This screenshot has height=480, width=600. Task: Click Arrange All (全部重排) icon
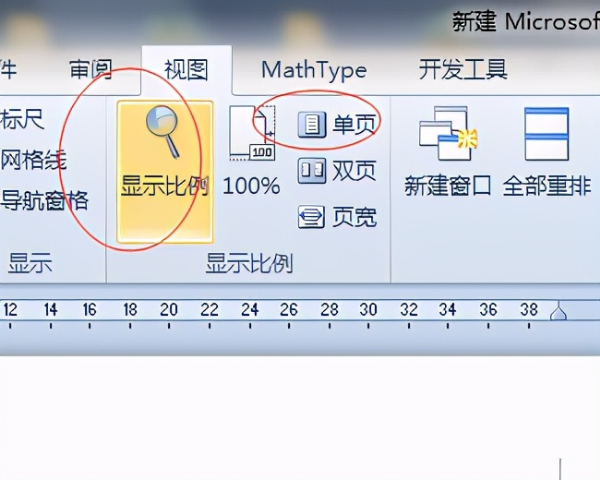pos(546,134)
